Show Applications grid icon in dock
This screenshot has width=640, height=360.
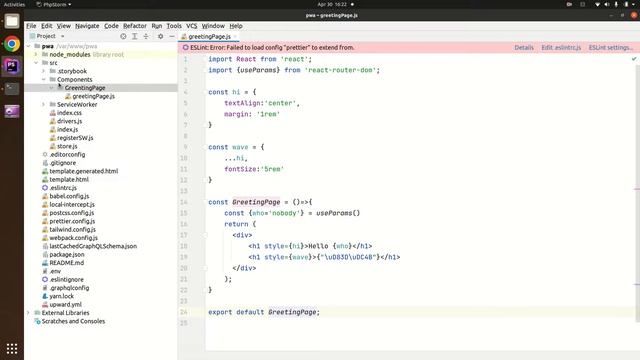12,348
